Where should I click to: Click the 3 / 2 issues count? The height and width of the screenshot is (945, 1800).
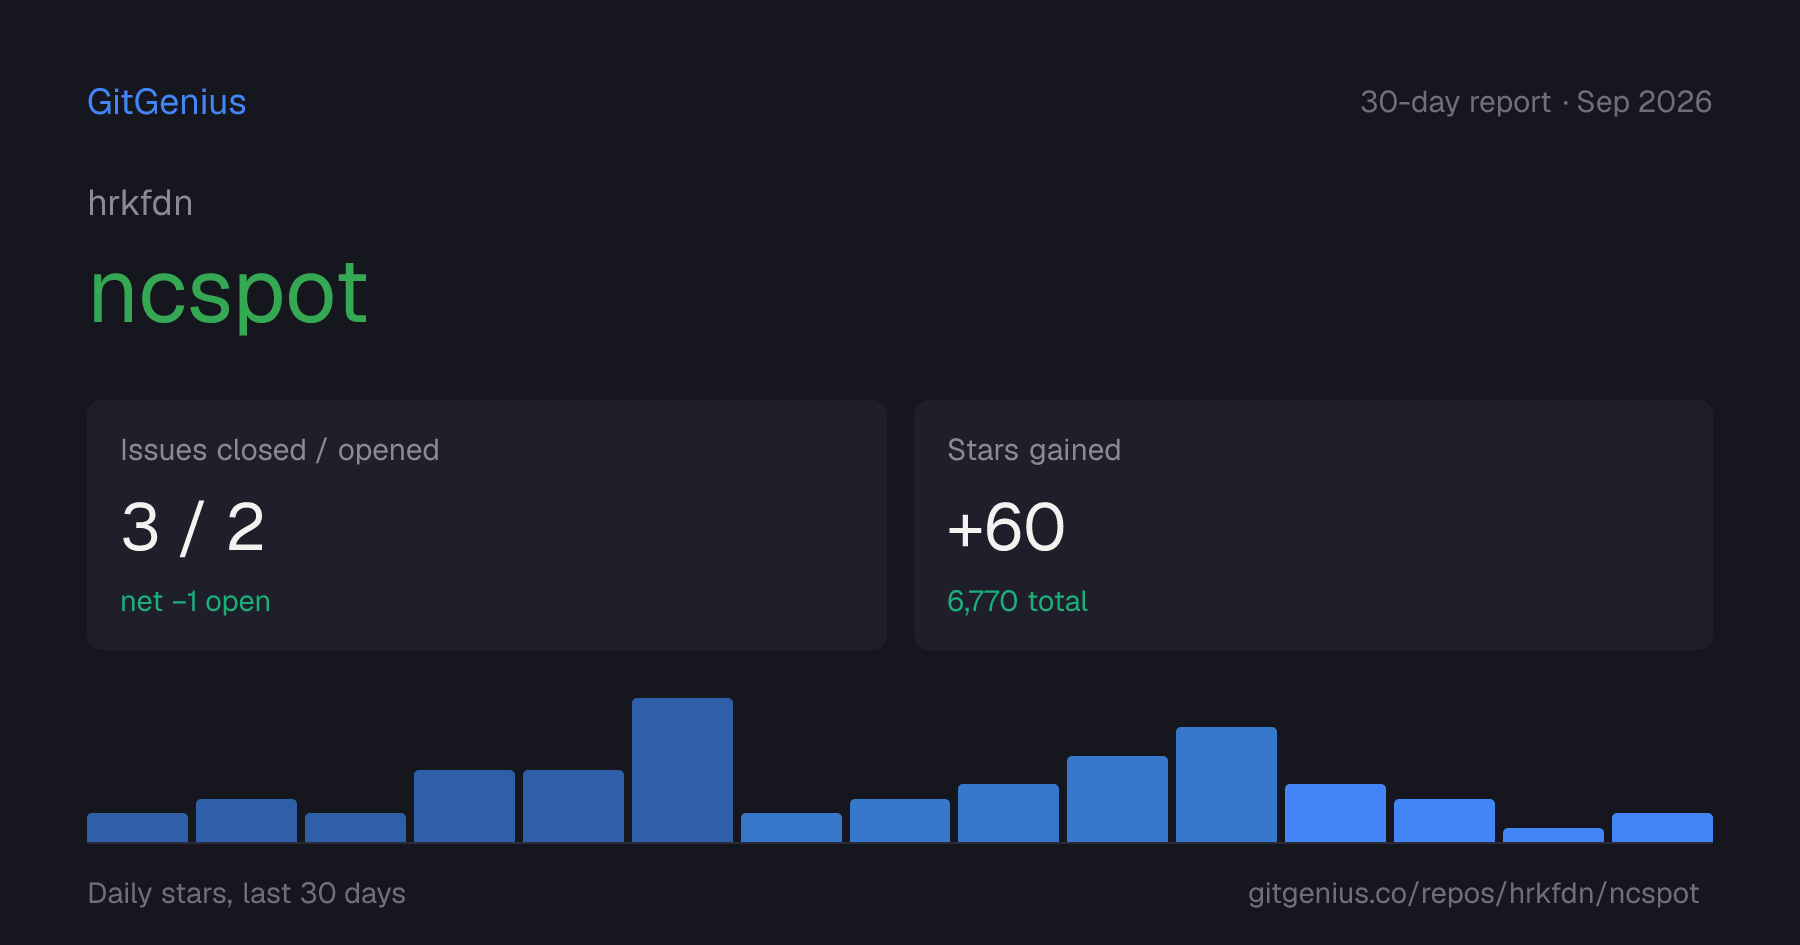[x=193, y=527]
